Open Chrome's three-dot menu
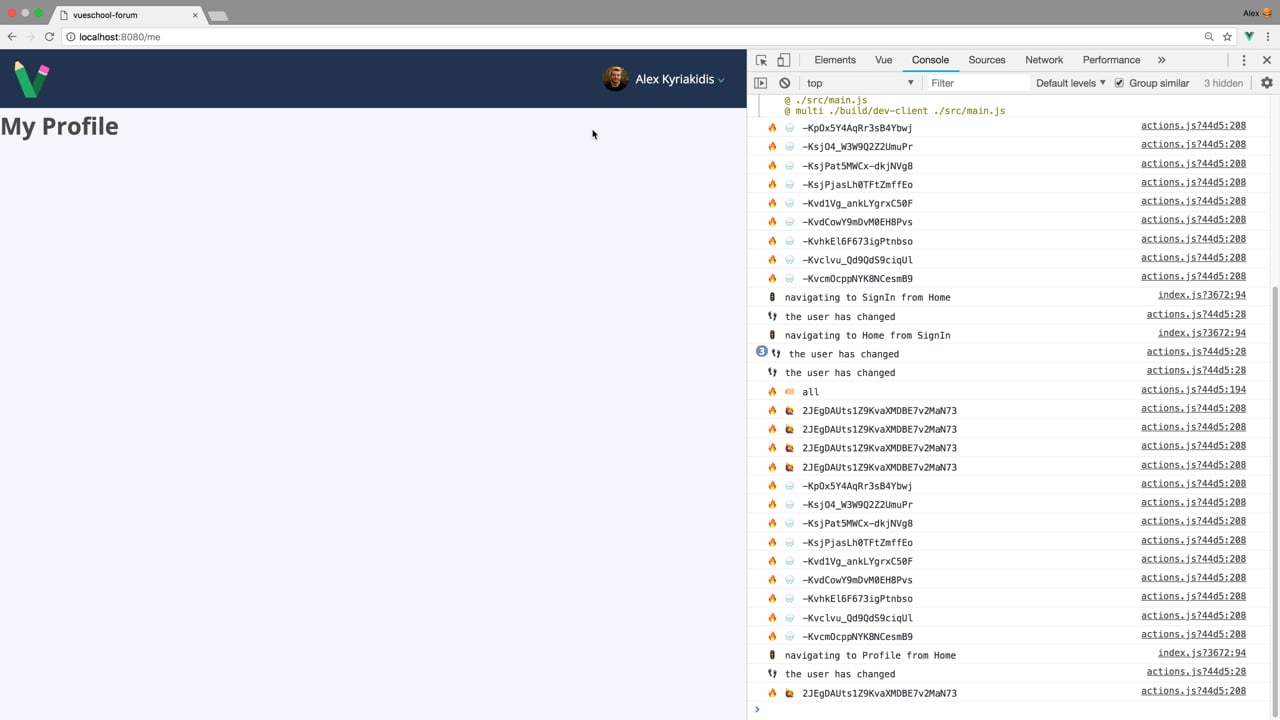 tap(1267, 37)
